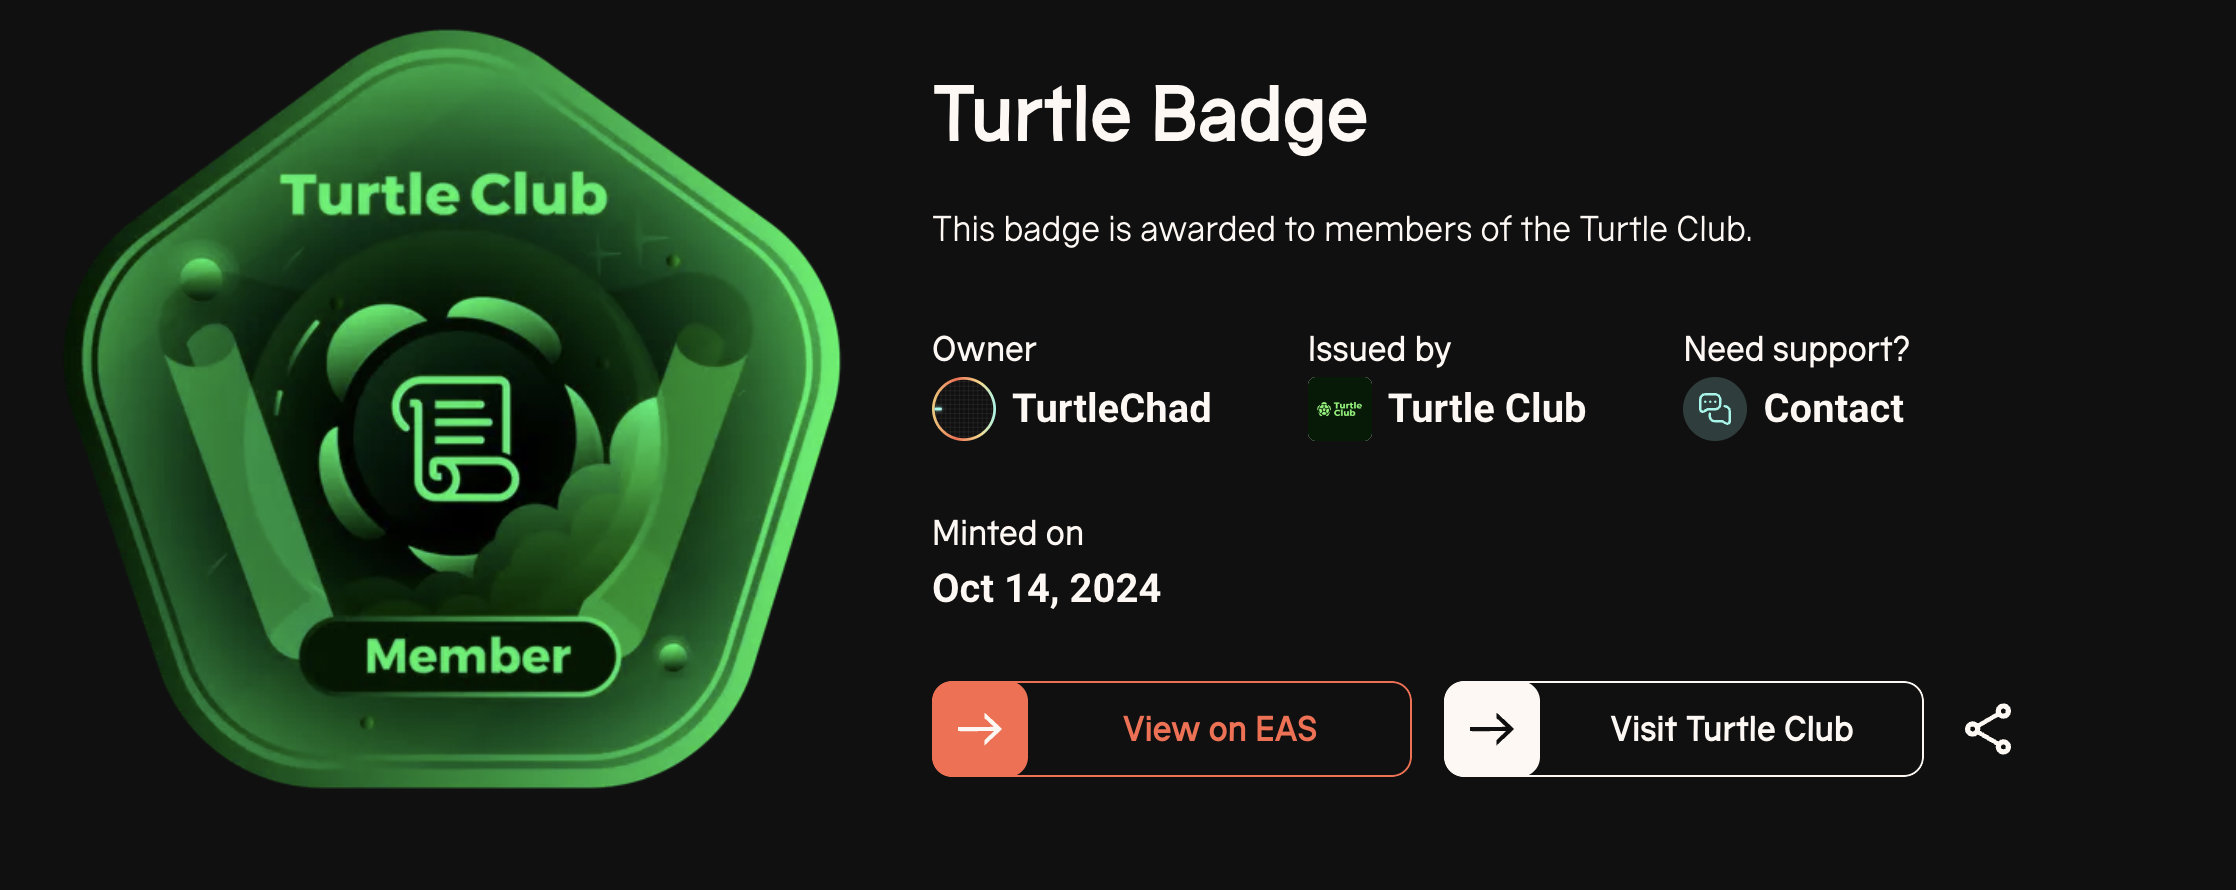Click the Turtle Club issuer logo
Image resolution: width=2236 pixels, height=890 pixels.
(1340, 409)
